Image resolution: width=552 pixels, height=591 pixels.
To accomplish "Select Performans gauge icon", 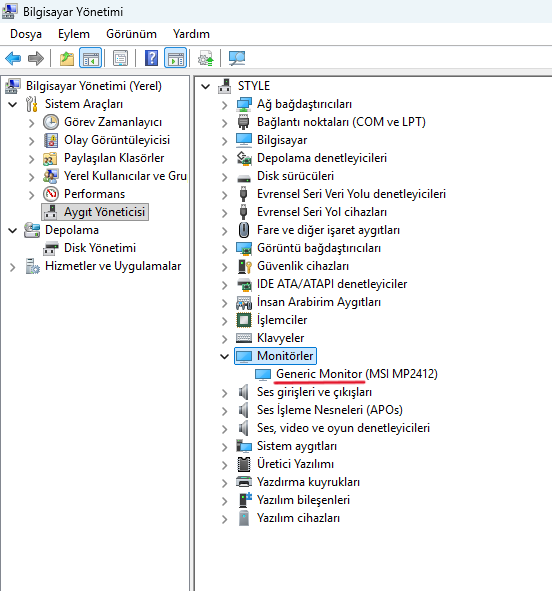I will (x=51, y=194).
